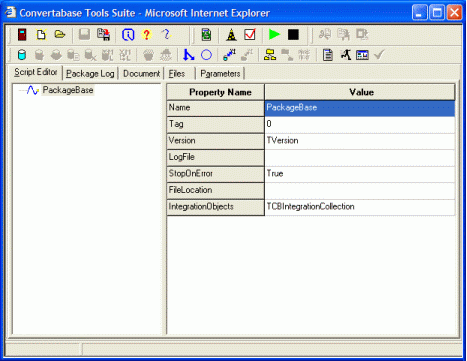Switch to the Files tab
This screenshot has height=361, width=467.
[x=177, y=73]
